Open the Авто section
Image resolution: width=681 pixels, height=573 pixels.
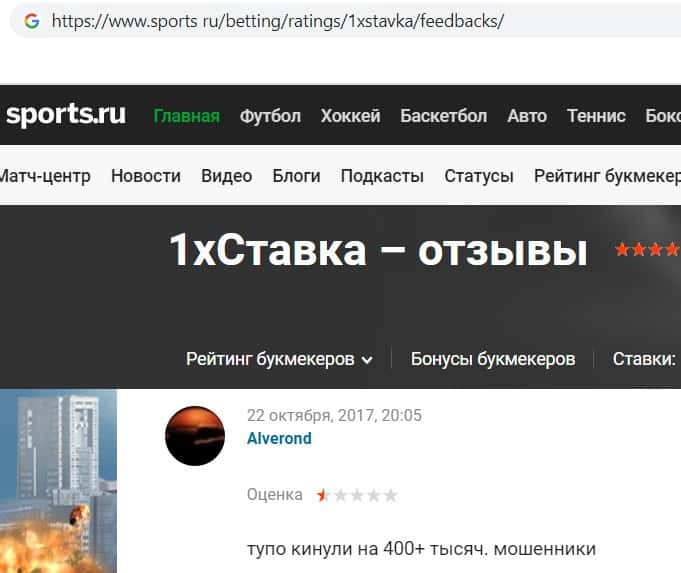click(527, 116)
